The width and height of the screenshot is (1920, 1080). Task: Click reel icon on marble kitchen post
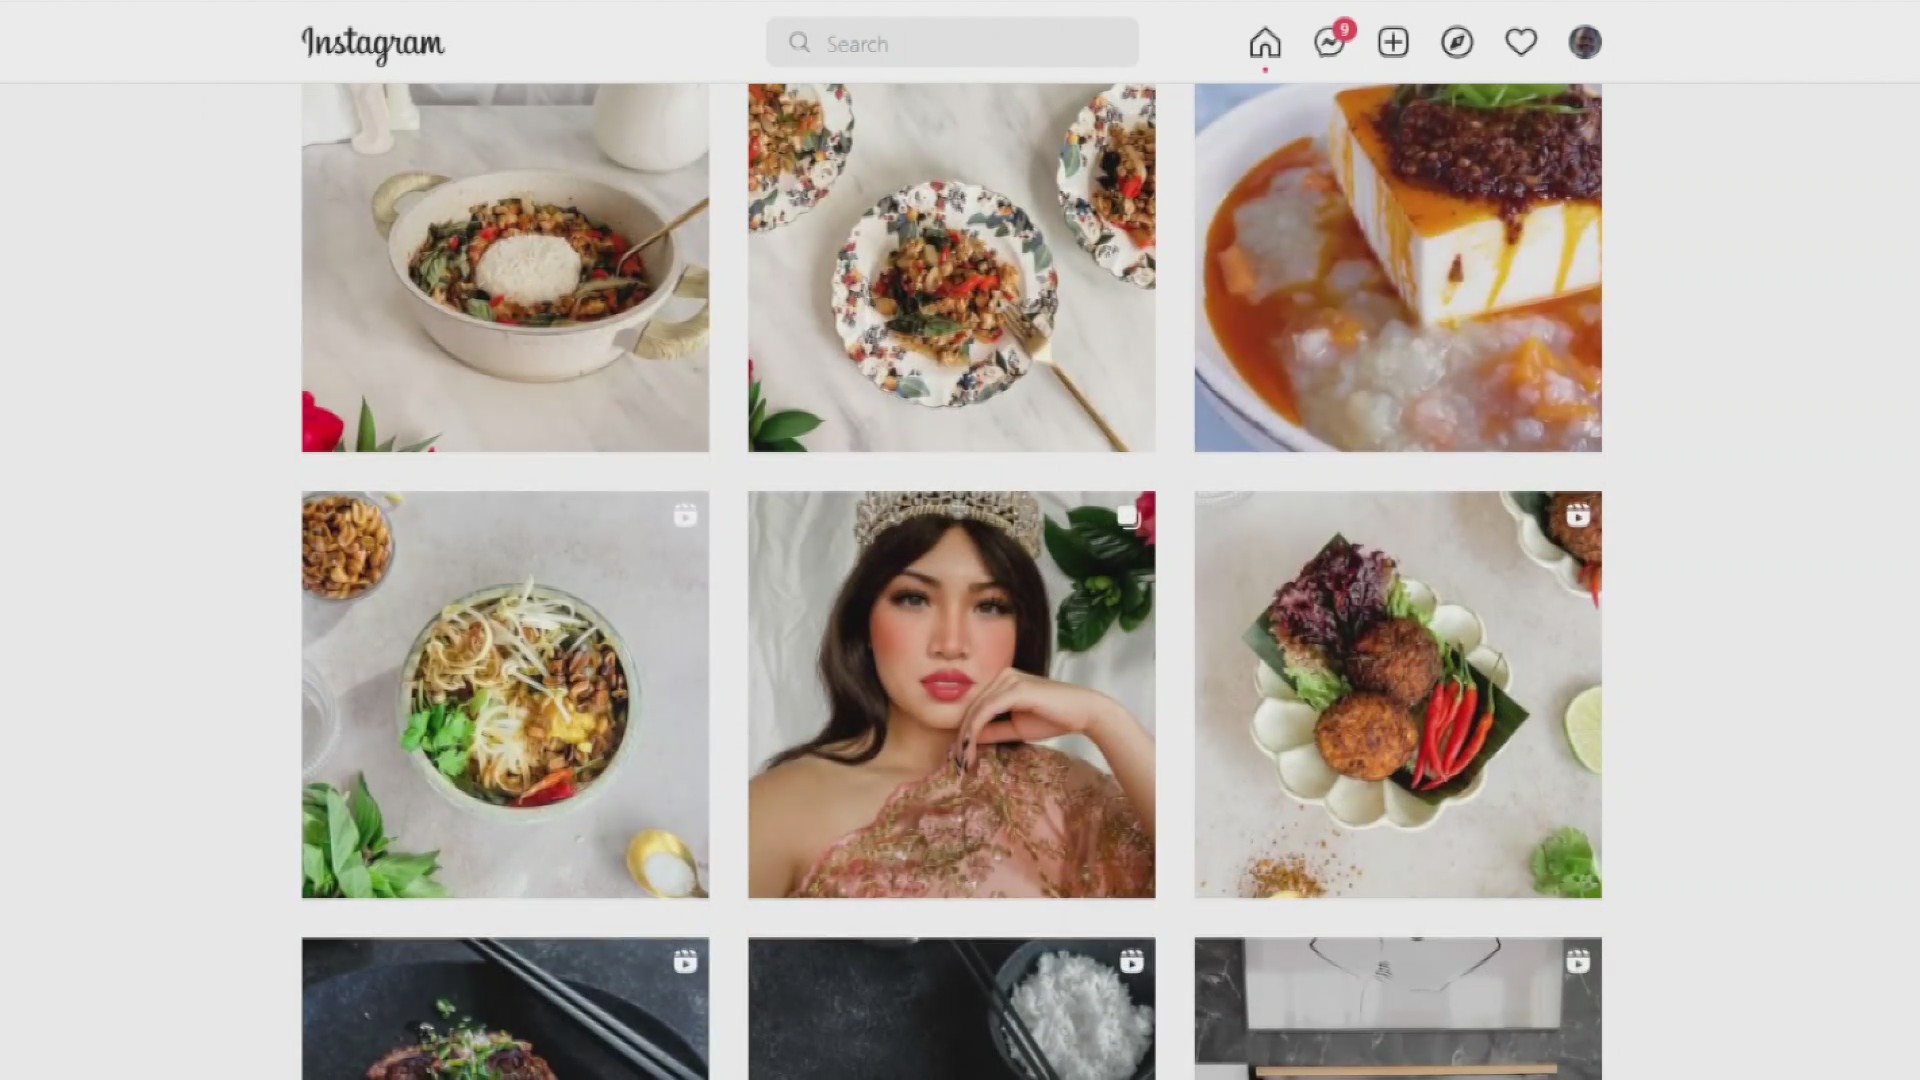click(x=1578, y=962)
